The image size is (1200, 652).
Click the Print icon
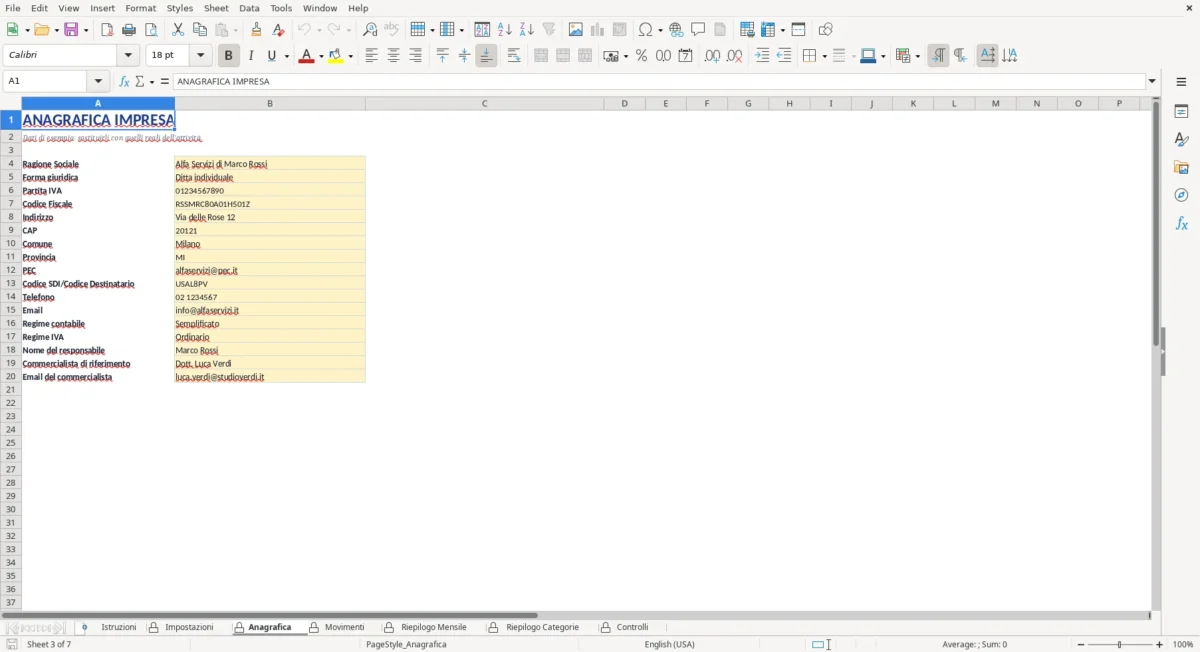pos(129,30)
